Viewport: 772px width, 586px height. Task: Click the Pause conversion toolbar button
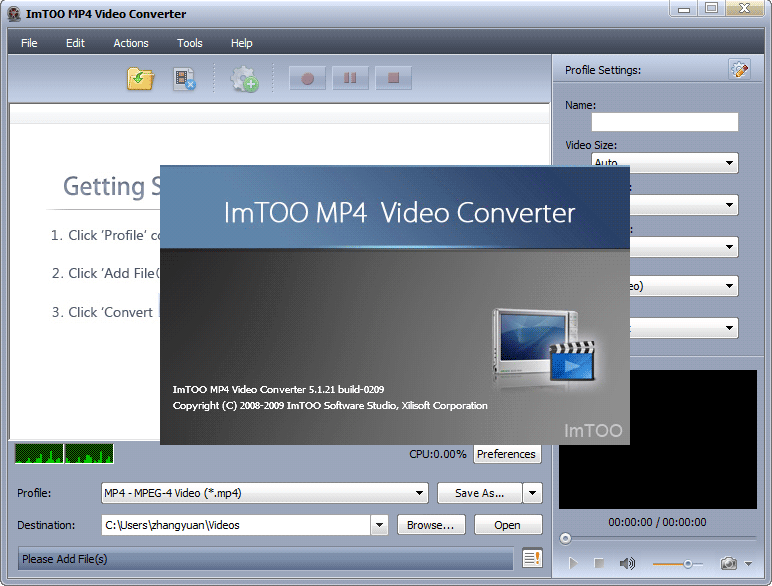coord(350,78)
